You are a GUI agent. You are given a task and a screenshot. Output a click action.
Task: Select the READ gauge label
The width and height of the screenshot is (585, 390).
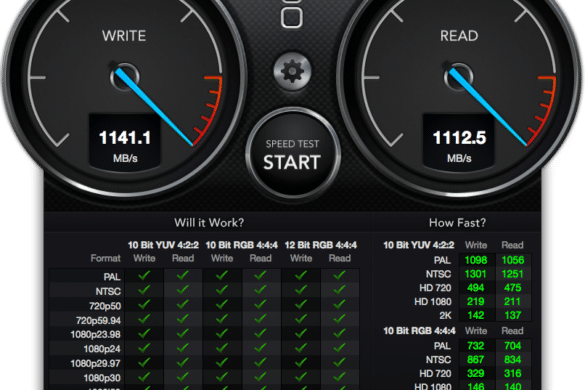point(459,36)
